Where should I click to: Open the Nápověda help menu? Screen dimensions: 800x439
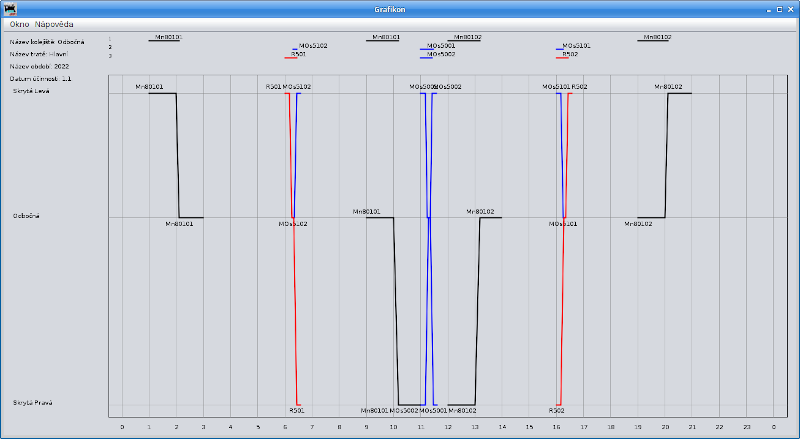54,23
